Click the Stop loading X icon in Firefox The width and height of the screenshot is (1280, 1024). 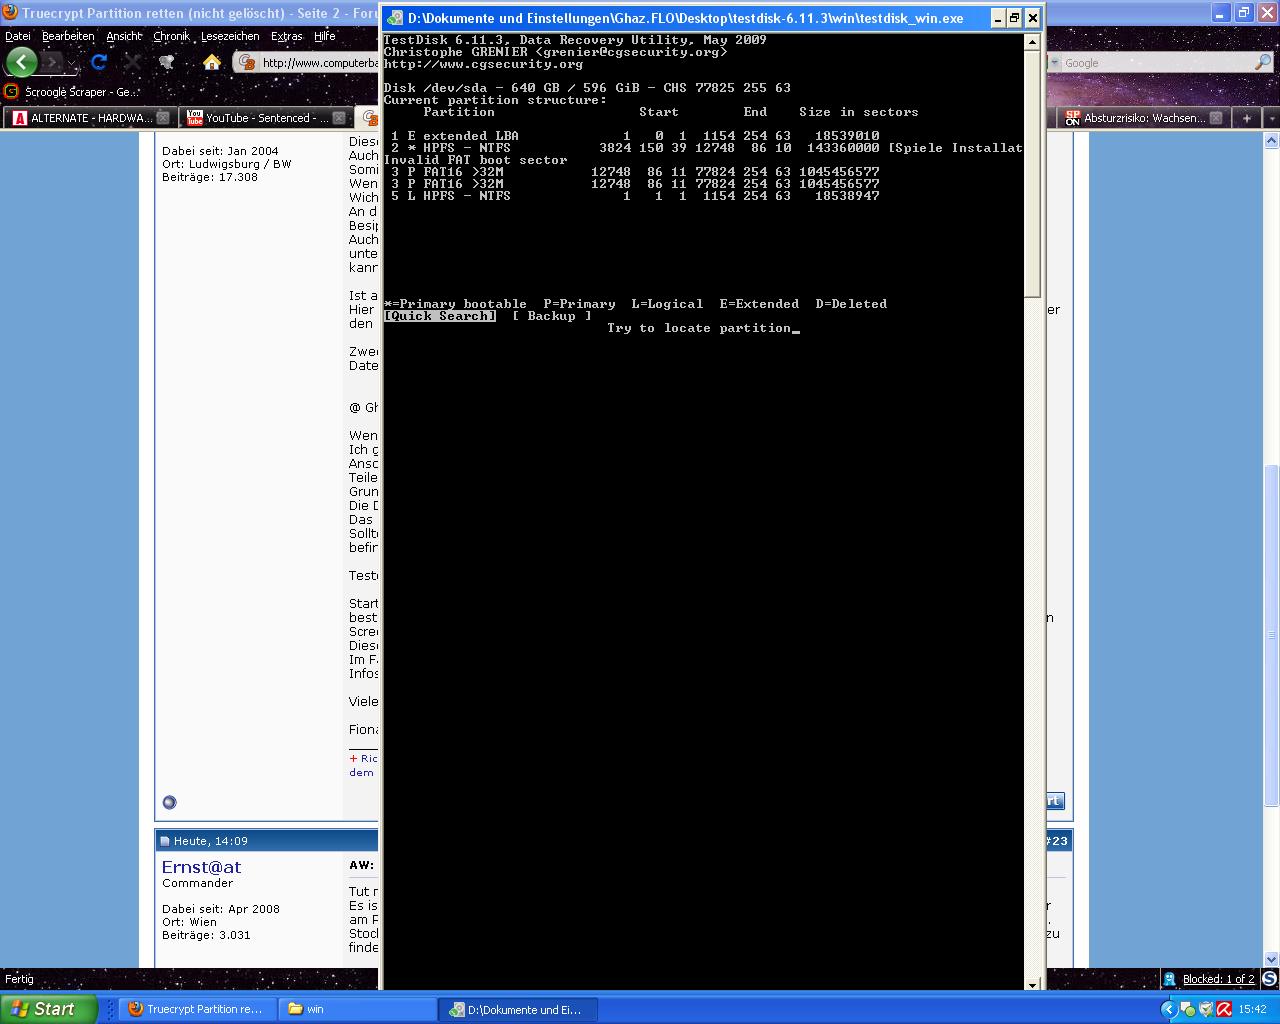tap(132, 62)
